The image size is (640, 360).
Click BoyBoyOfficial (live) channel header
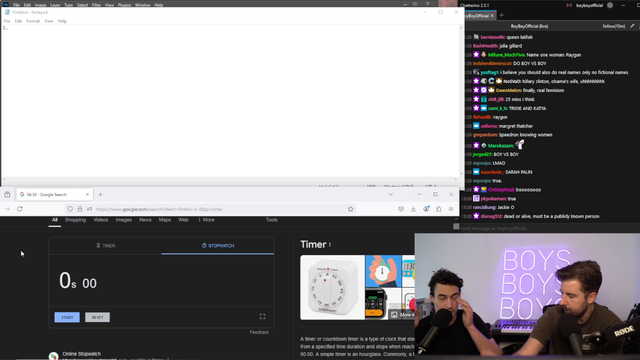click(x=529, y=26)
